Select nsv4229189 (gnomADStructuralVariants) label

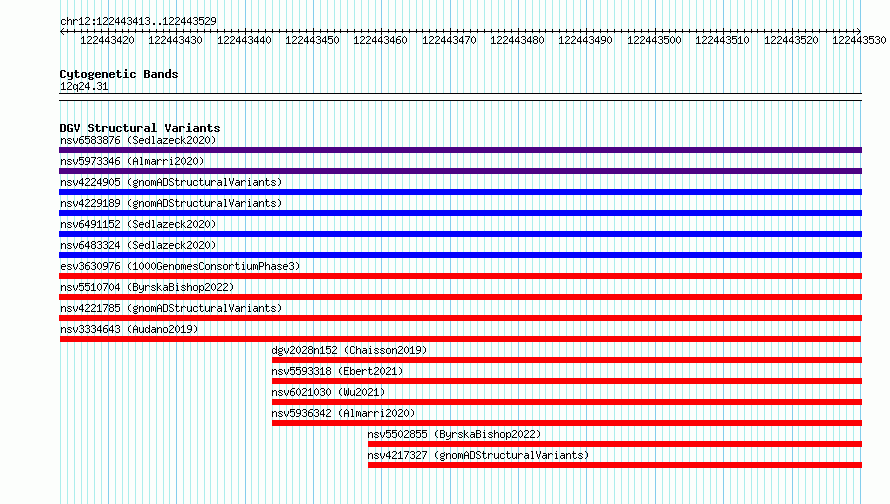coord(171,203)
